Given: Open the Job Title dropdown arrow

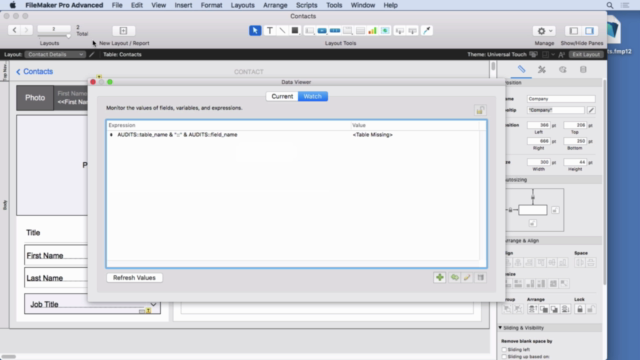Looking at the screenshot, I should 153,304.
